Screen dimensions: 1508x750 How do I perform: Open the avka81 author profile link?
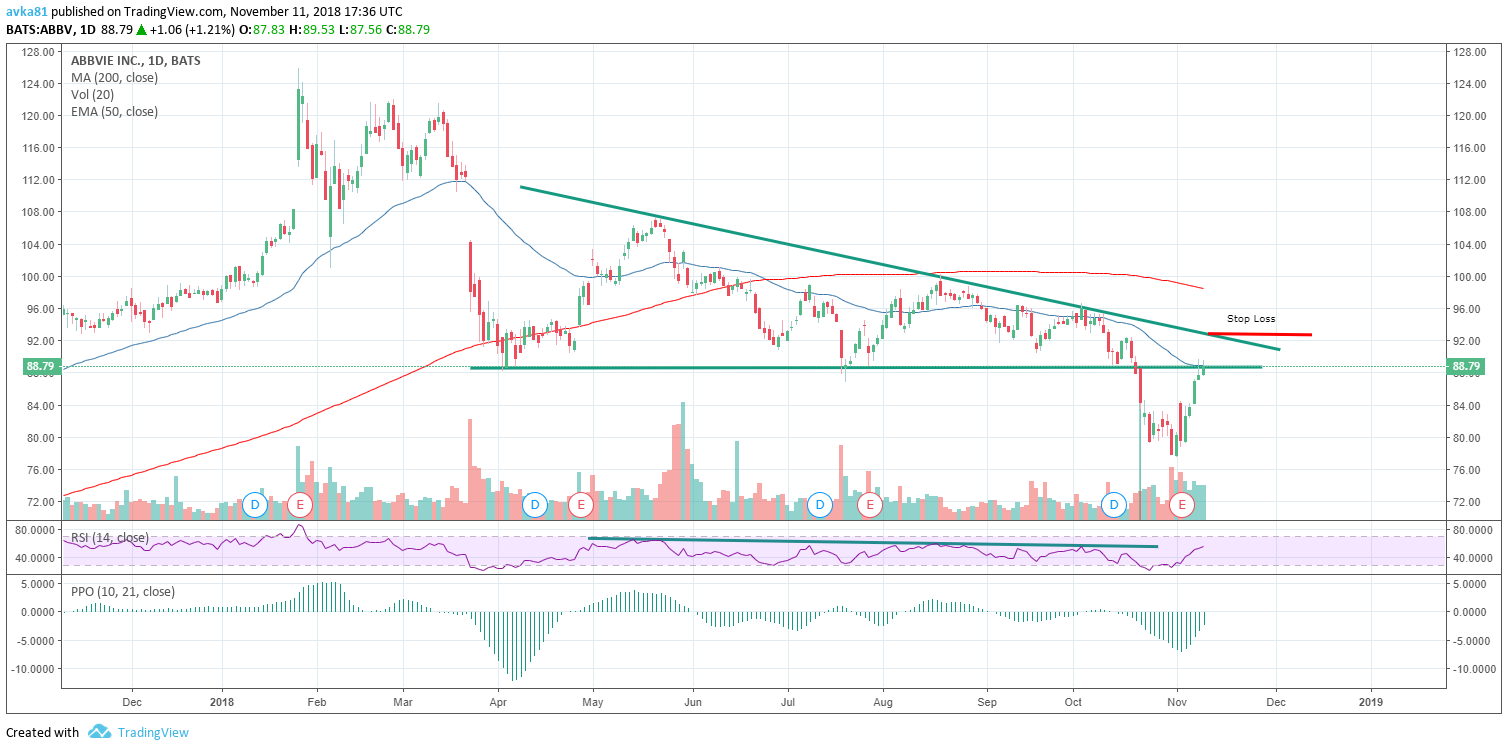point(29,11)
